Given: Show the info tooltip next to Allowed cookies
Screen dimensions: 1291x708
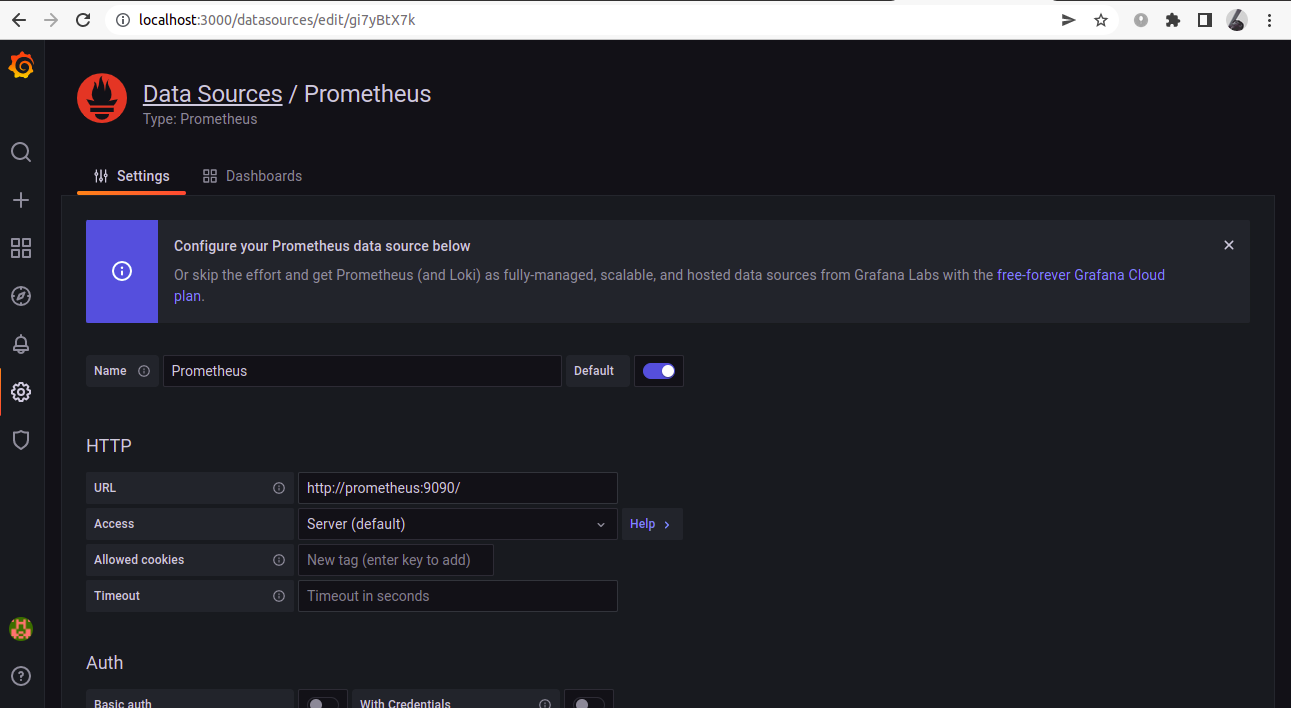Looking at the screenshot, I should (x=279, y=560).
